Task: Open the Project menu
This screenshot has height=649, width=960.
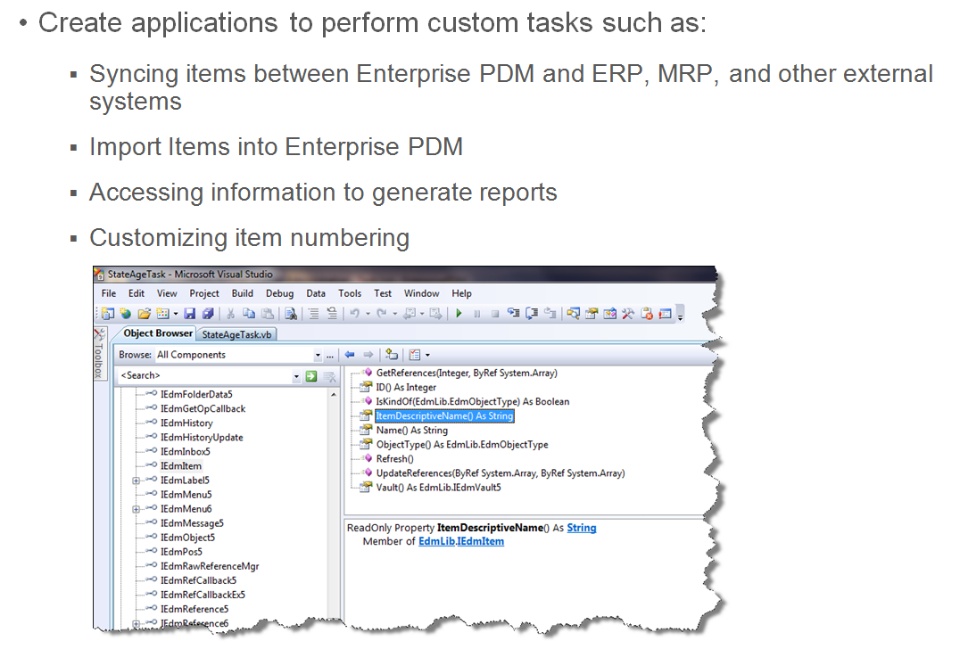Action: pyautogui.click(x=204, y=293)
